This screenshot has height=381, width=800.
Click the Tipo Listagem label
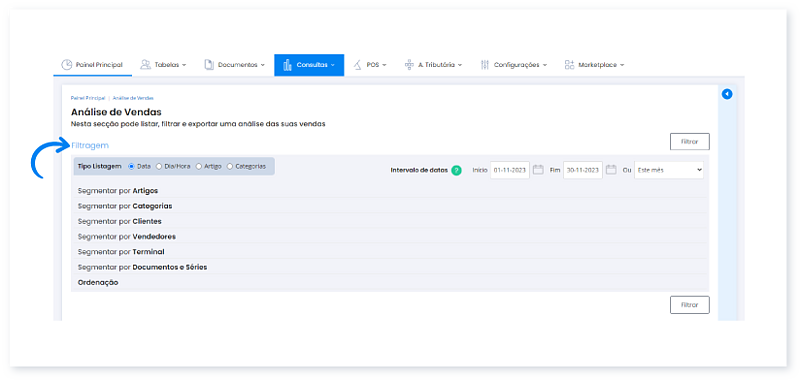(99, 166)
